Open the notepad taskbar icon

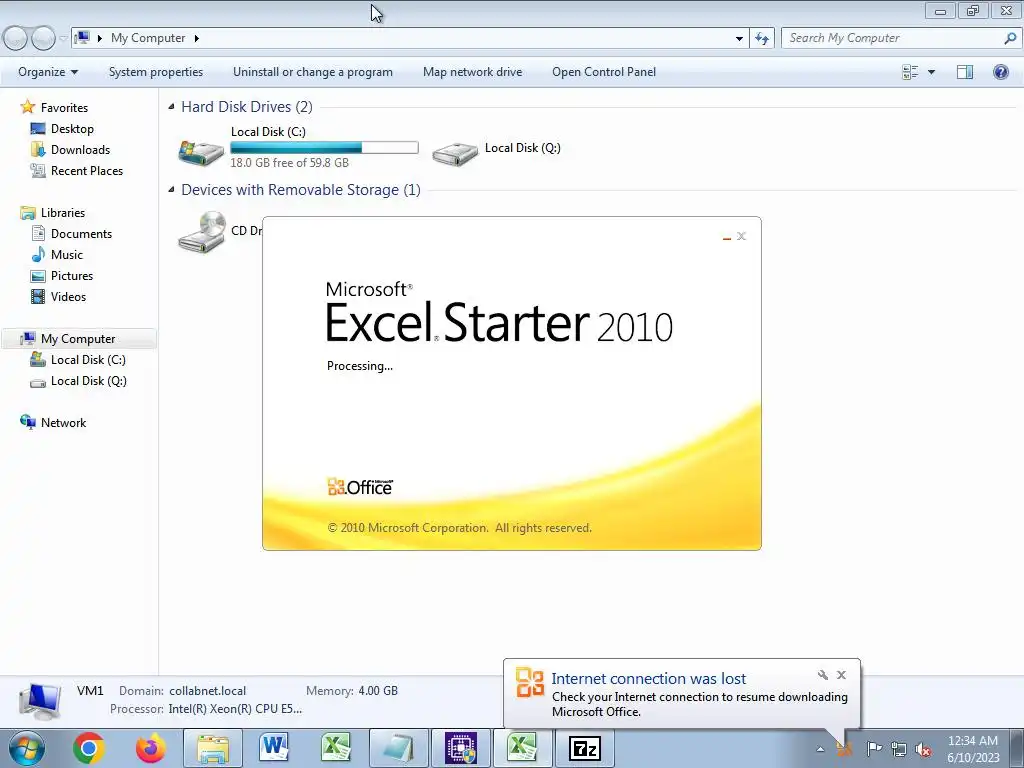click(x=398, y=748)
